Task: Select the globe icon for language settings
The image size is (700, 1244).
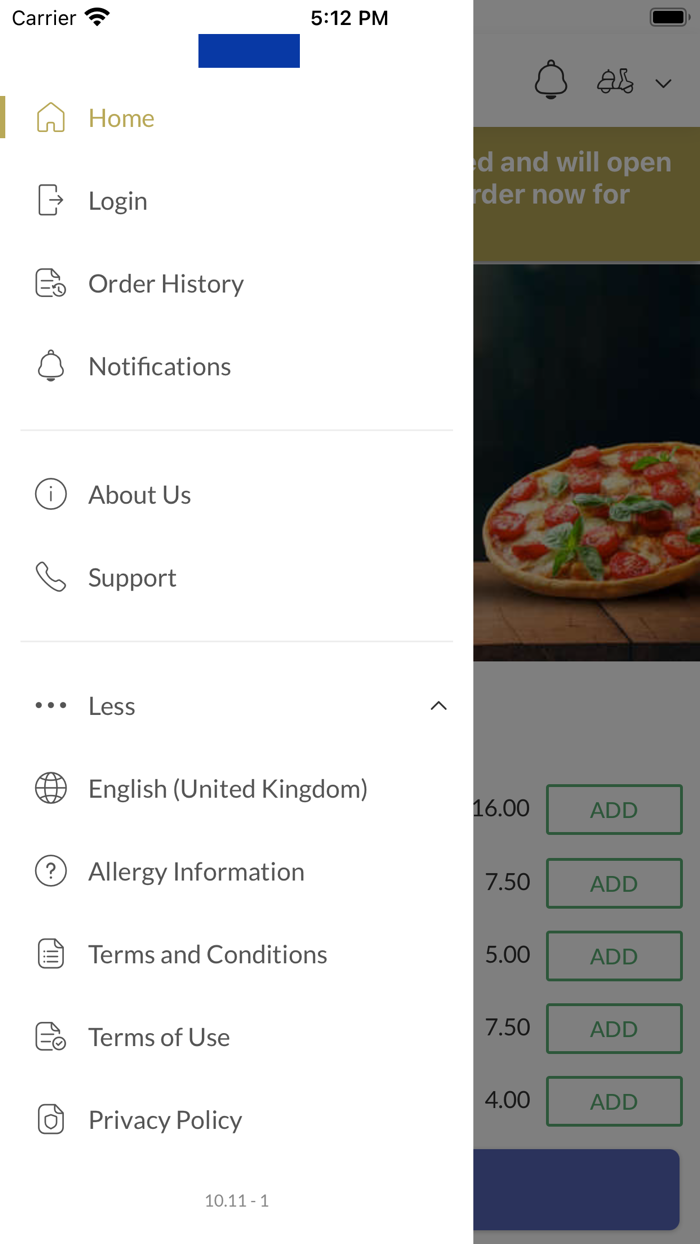Action: tap(50, 788)
